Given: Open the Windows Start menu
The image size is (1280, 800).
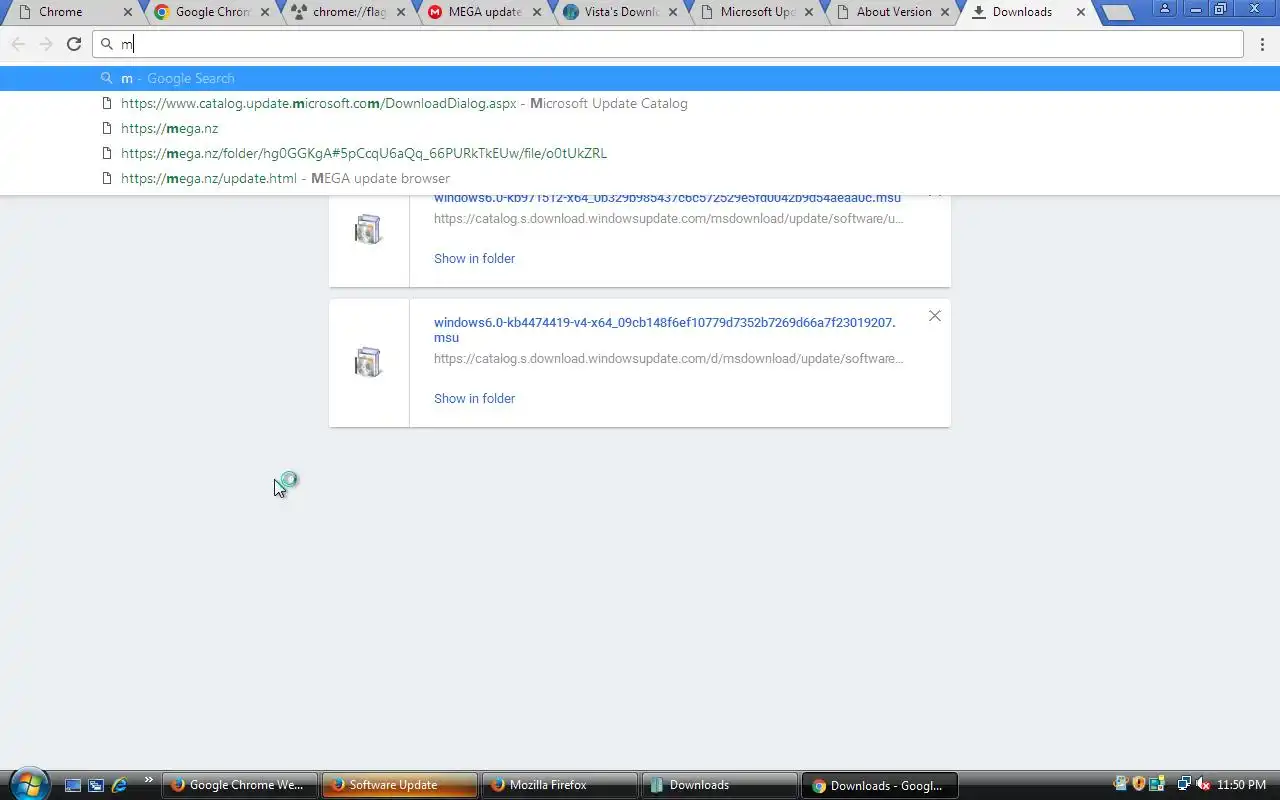Looking at the screenshot, I should coord(27,784).
